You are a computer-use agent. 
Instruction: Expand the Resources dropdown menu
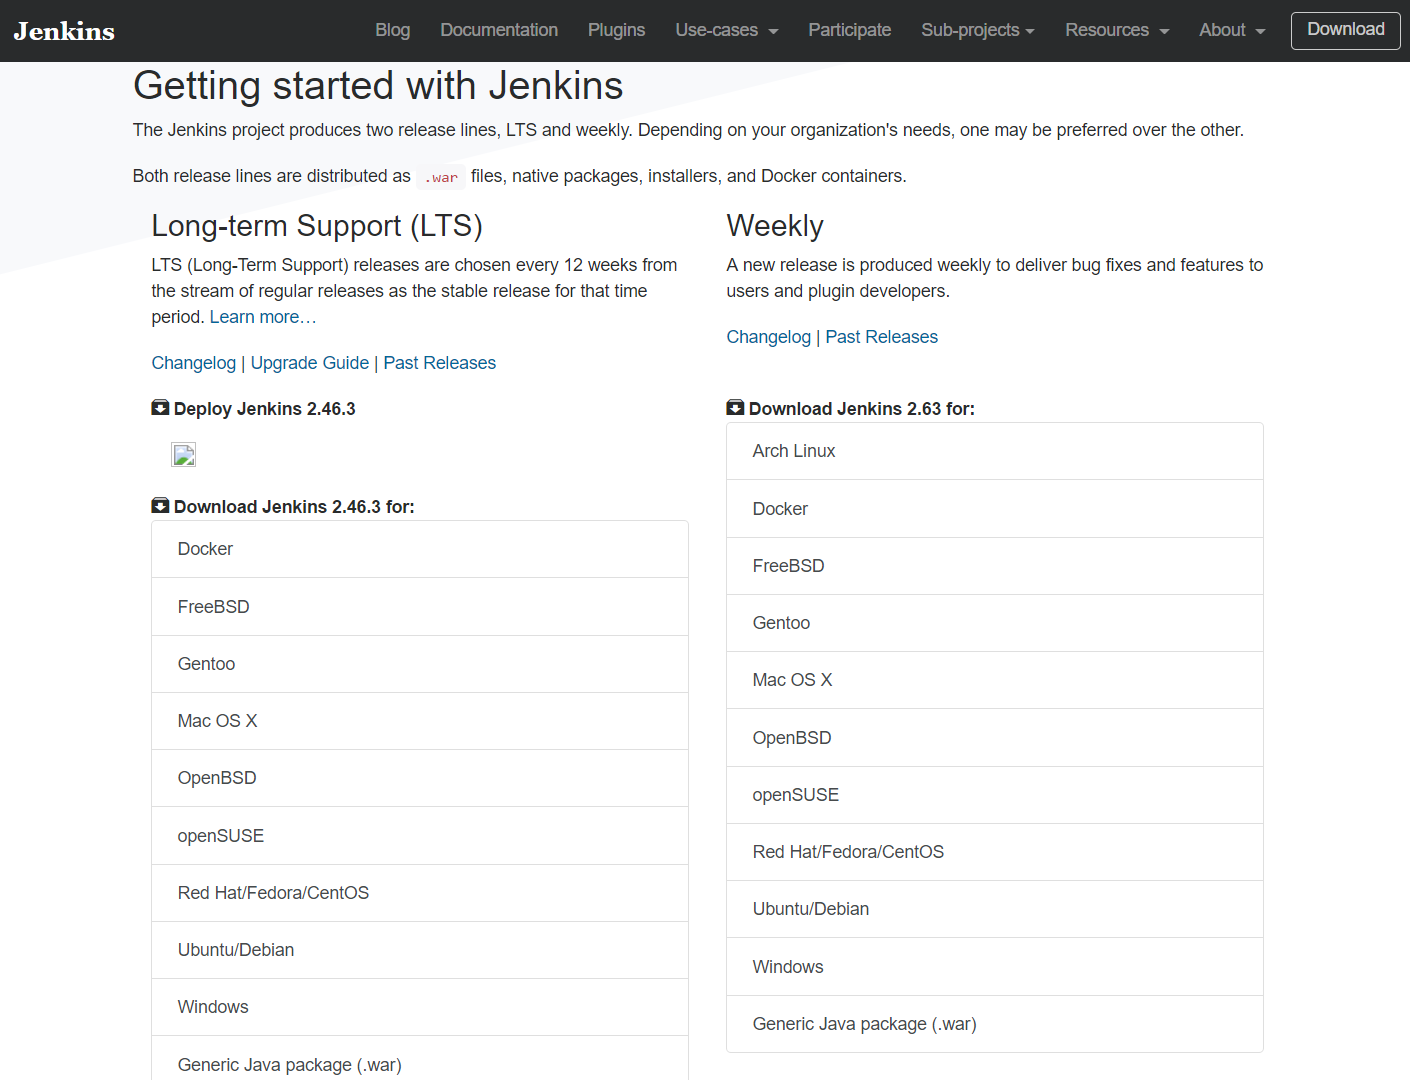tap(1117, 30)
